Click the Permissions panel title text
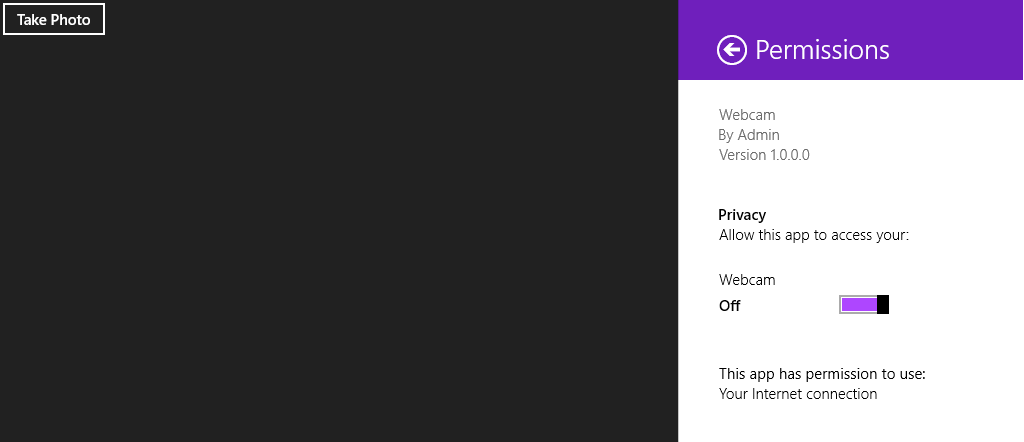1024x442 pixels. (822, 50)
